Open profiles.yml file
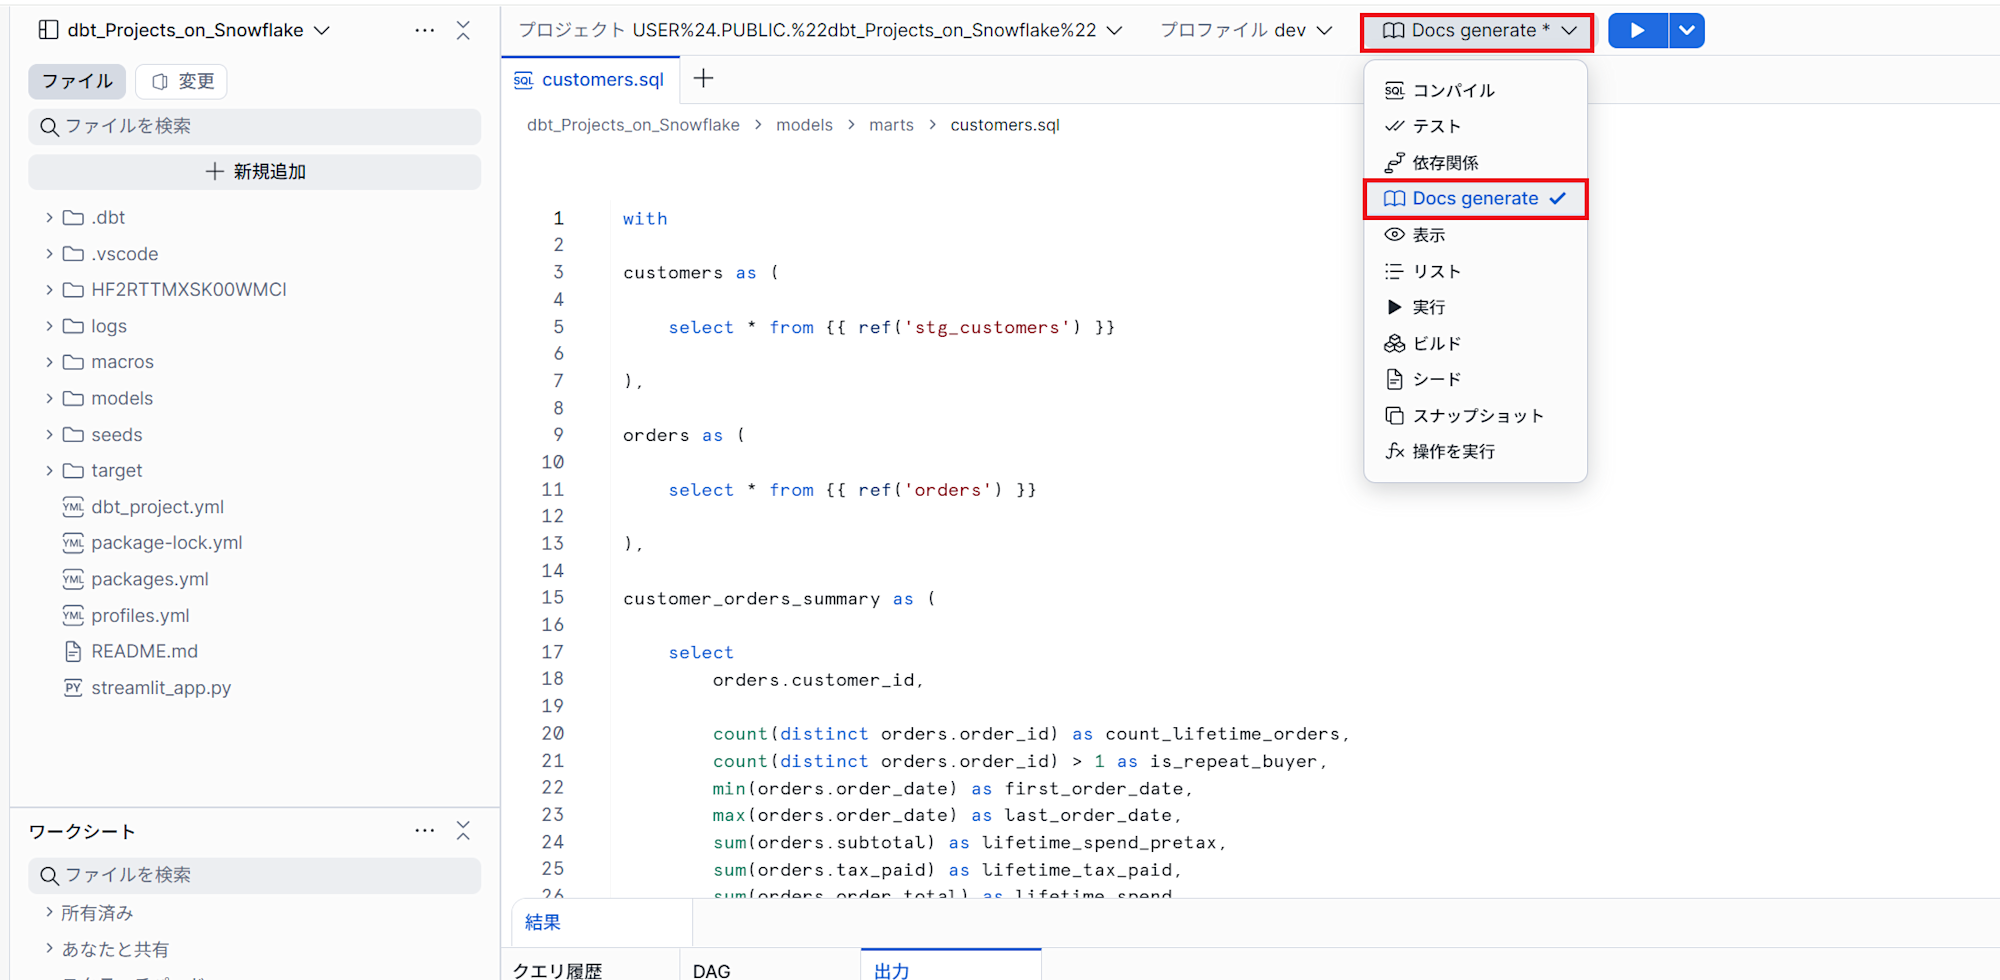The width and height of the screenshot is (2000, 980). 140,616
